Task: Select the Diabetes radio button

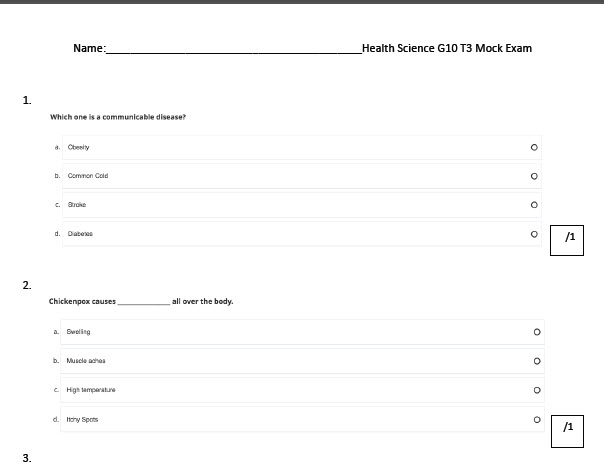Action: [x=535, y=235]
